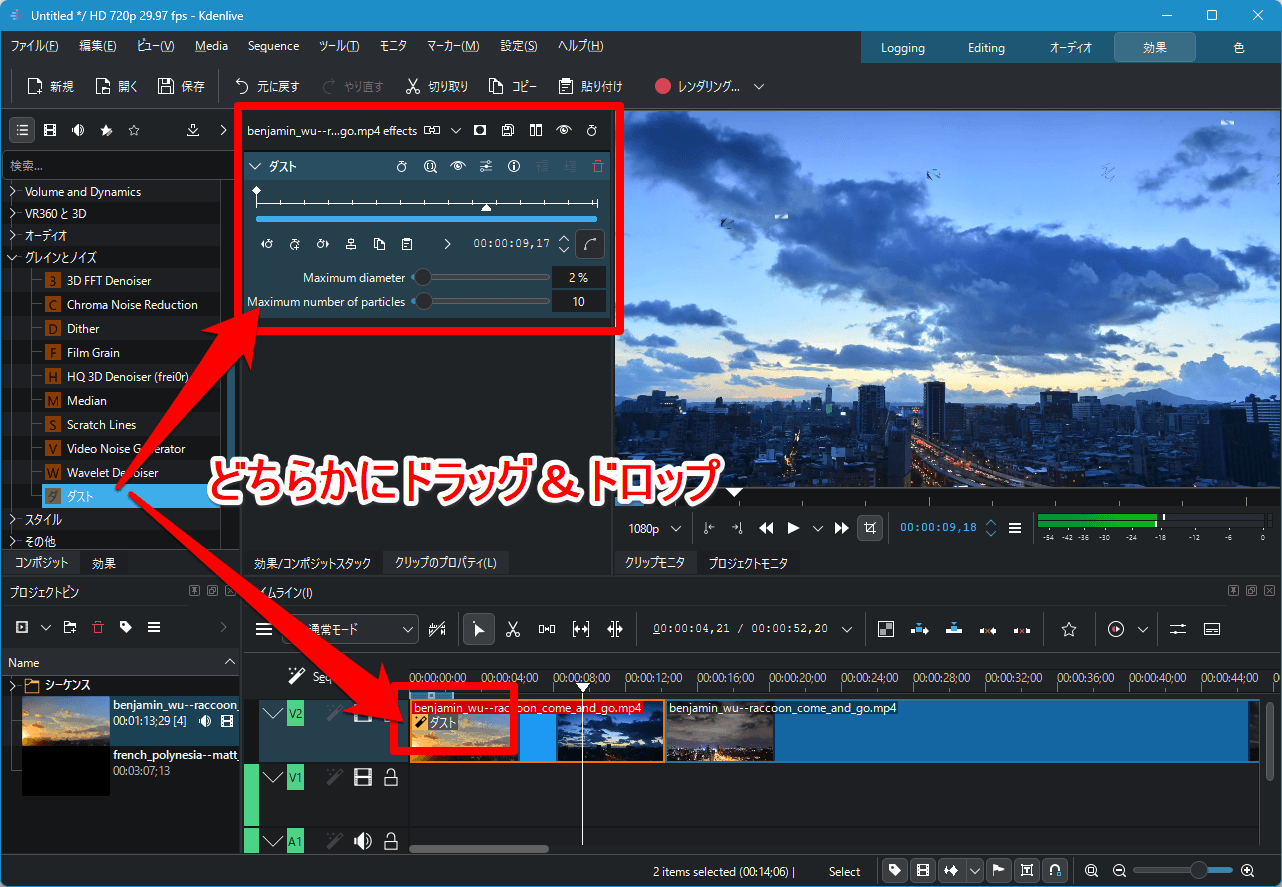The height and width of the screenshot is (887, 1282).
Task: Click the download effects icon in effects panel
Action: click(x=193, y=130)
